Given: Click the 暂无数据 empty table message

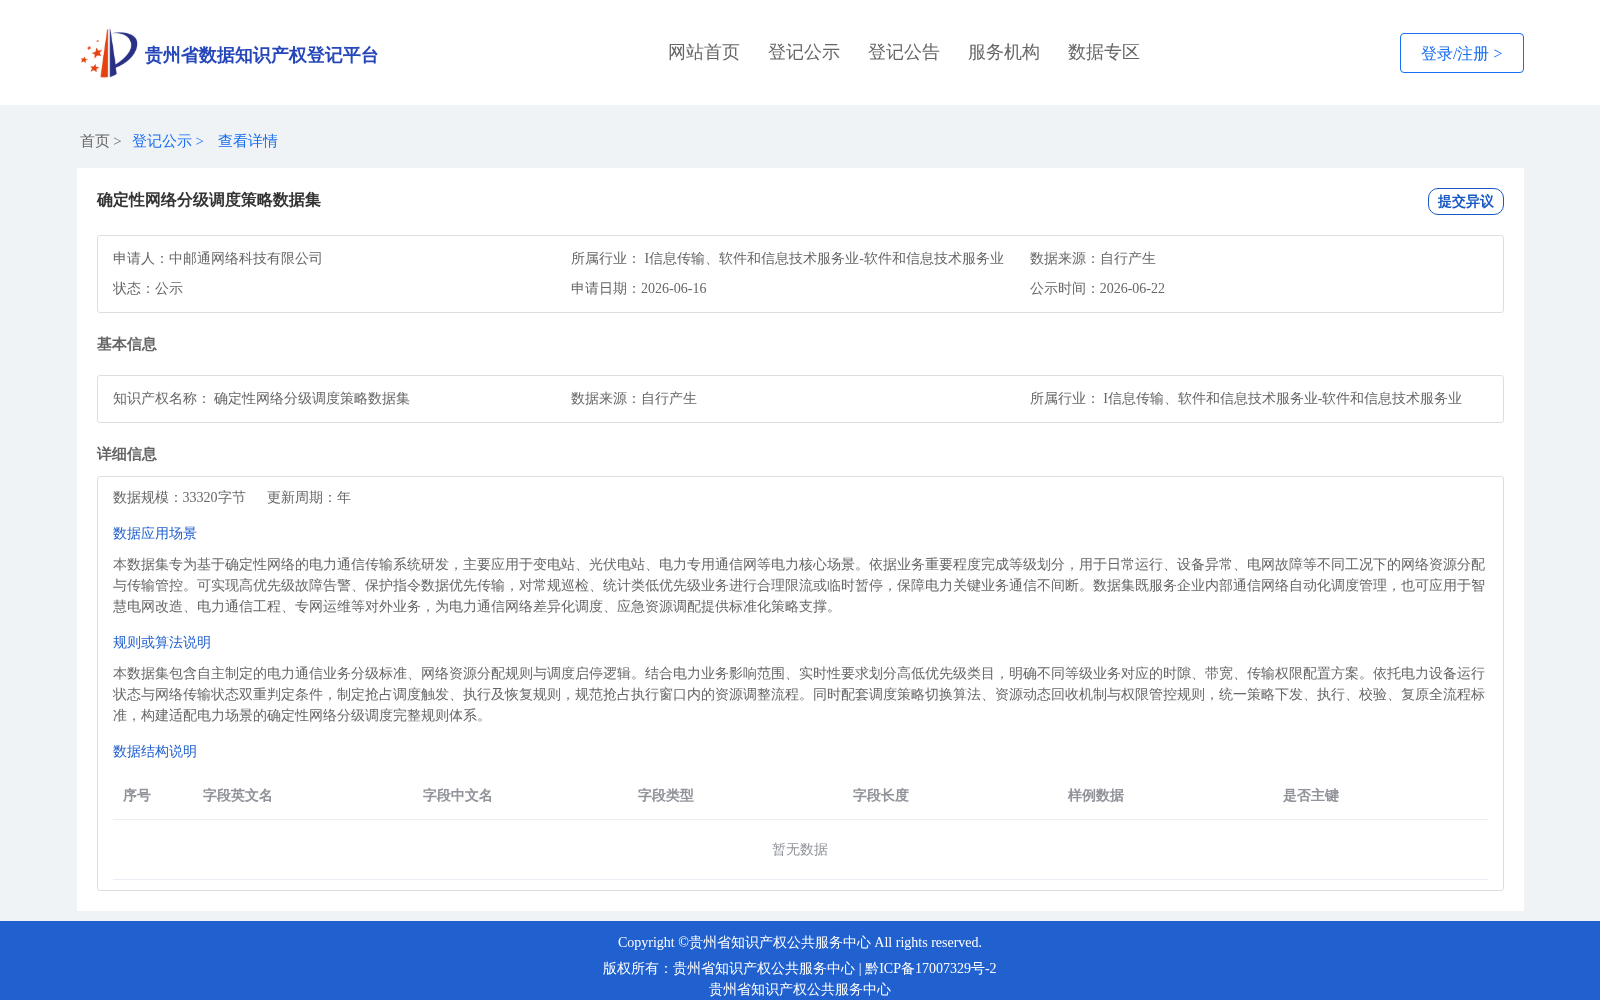Looking at the screenshot, I should tap(800, 849).
